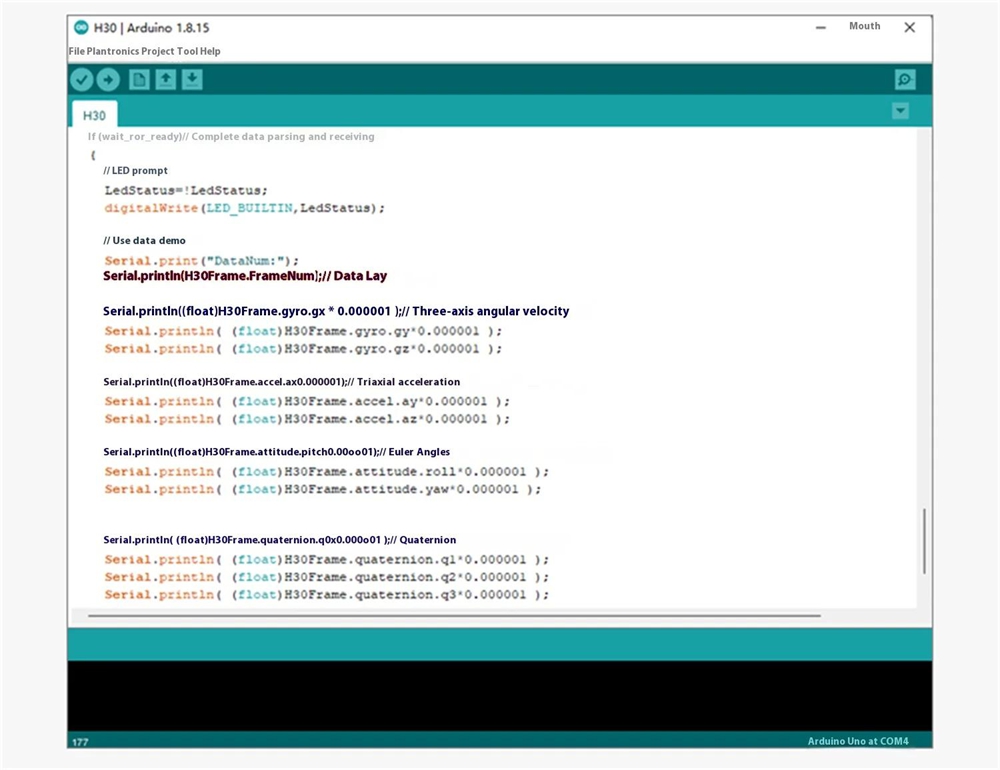Create a new sketch file
This screenshot has height=770, width=1000.
(x=139, y=80)
